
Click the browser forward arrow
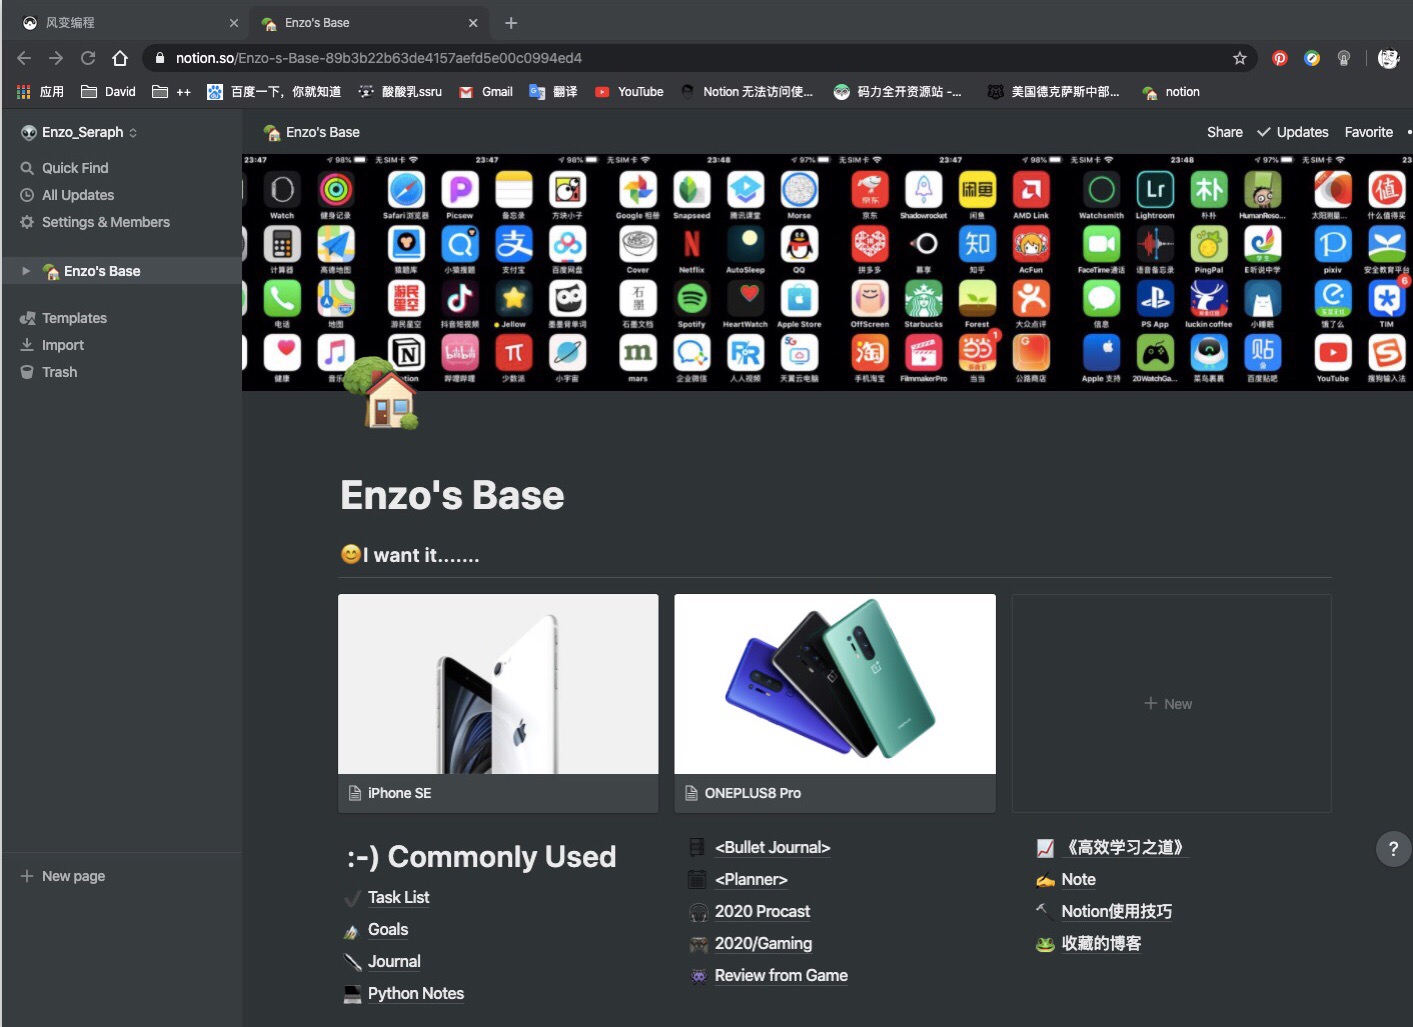point(56,58)
